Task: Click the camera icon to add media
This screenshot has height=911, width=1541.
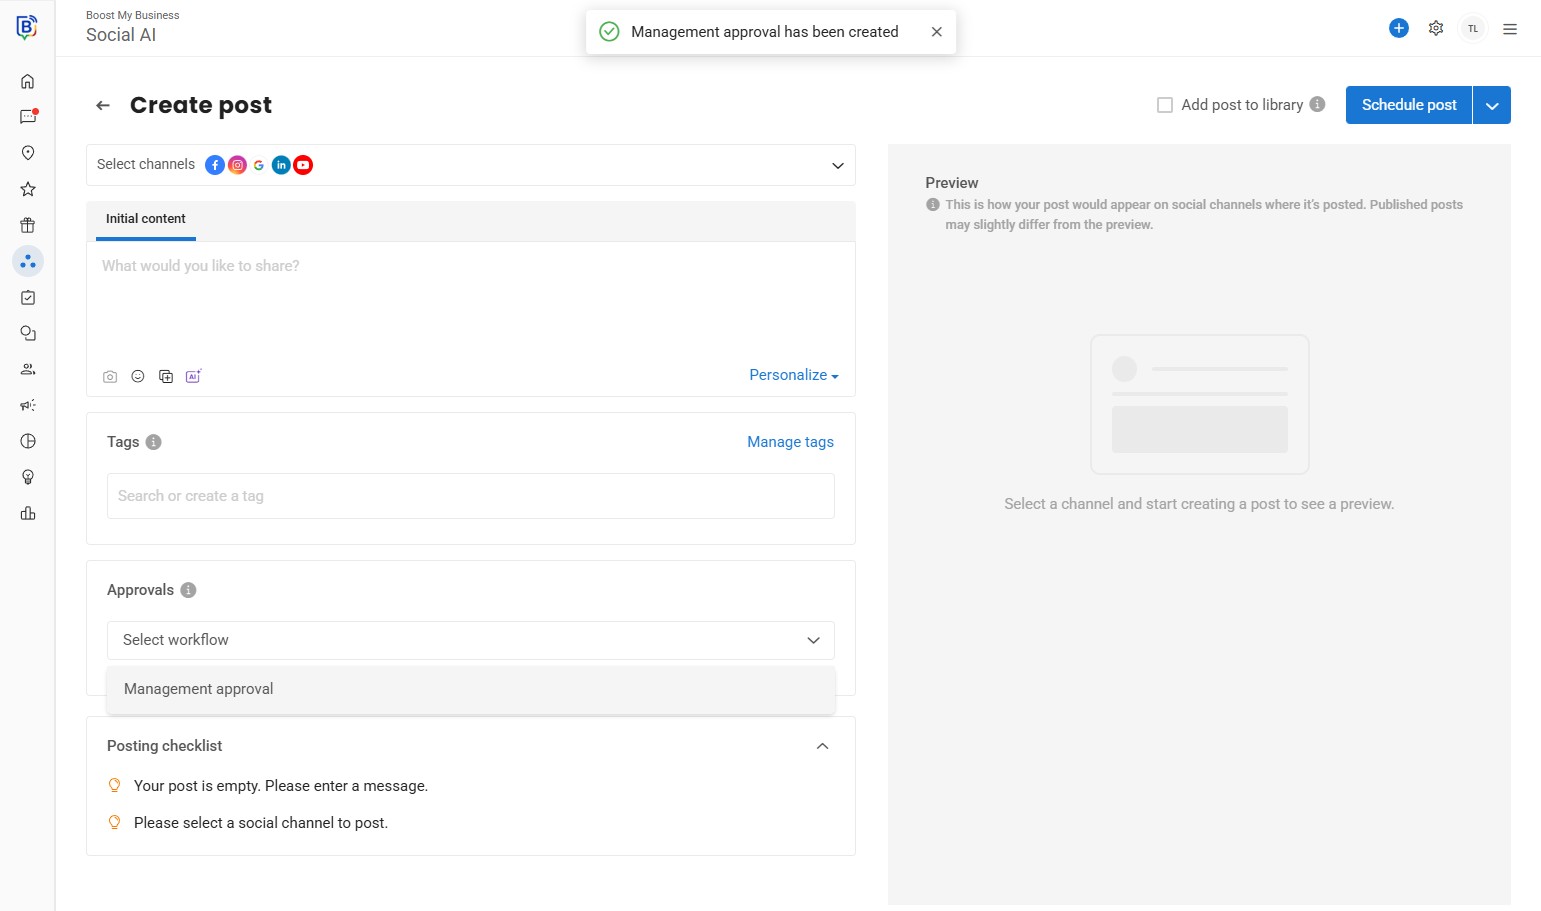Action: coord(110,377)
